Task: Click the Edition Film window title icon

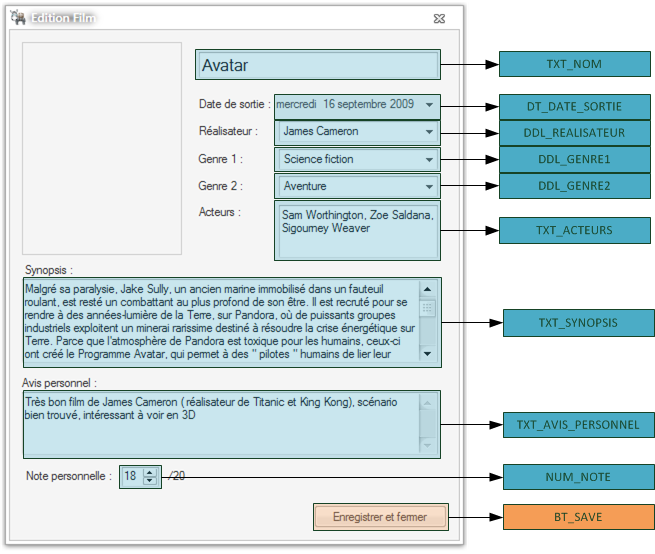Action: click(x=17, y=18)
